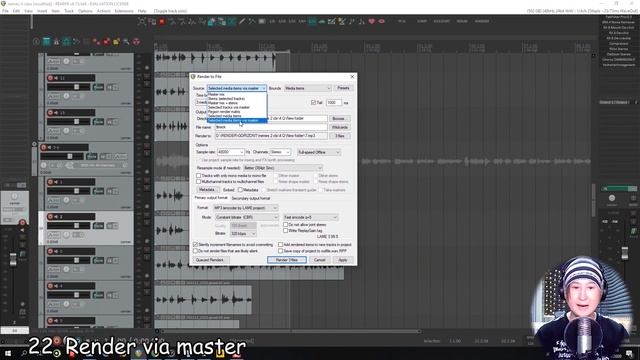Click the Wildcards button
The height and width of the screenshot is (360, 640).
(x=340, y=127)
